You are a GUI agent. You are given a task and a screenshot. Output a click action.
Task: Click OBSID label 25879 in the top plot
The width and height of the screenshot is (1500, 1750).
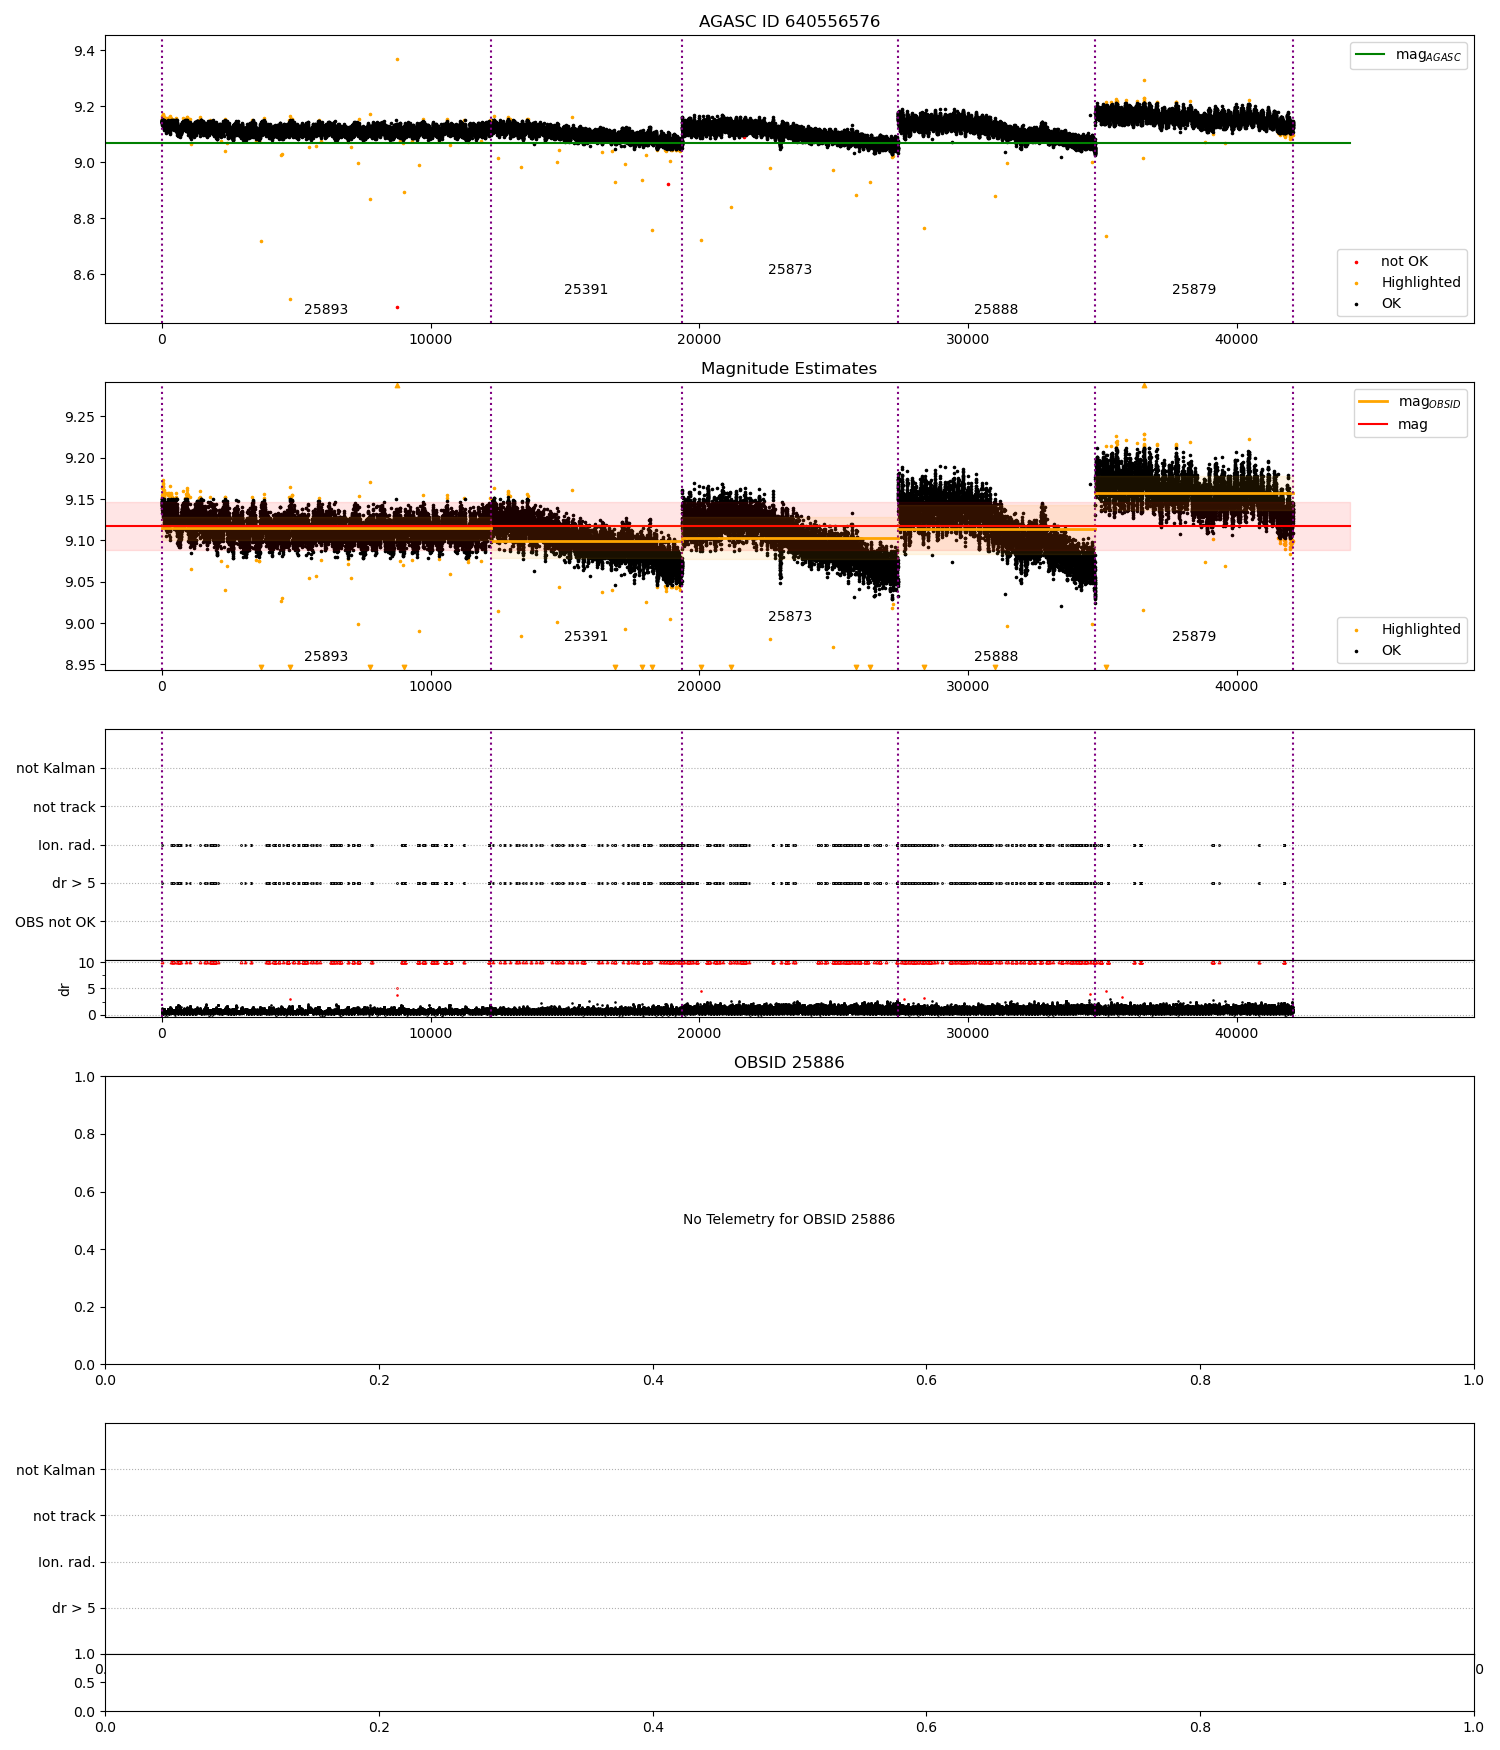(1194, 290)
